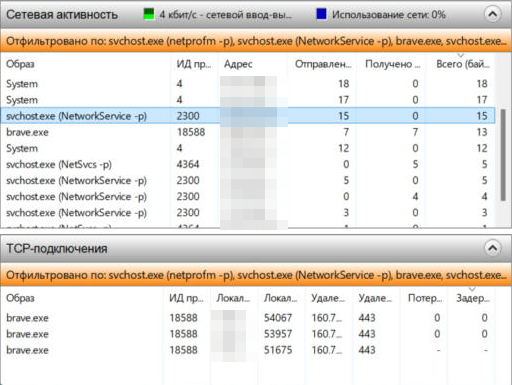Sort network activity by Образ column
The image size is (512, 385).
point(20,64)
